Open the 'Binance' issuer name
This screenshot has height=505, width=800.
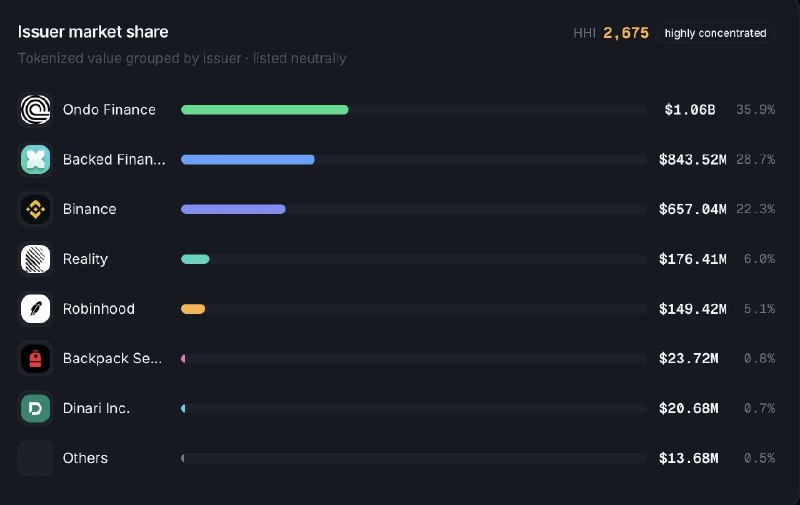[x=89, y=209]
